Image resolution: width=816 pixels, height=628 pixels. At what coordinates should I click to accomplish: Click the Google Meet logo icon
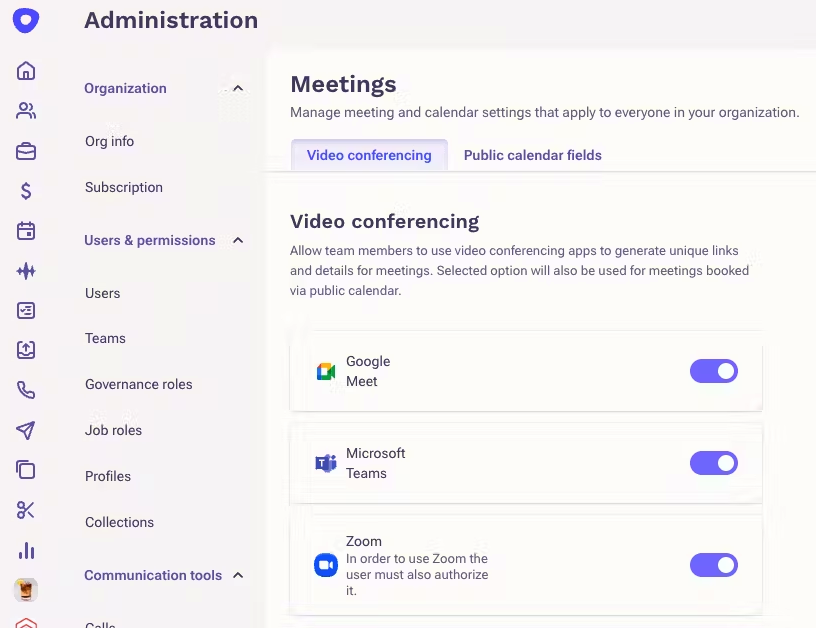click(326, 371)
